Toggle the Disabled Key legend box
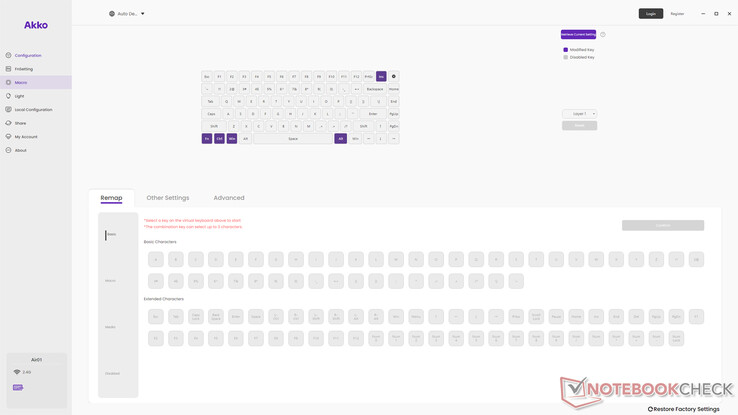This screenshot has width=738, height=415. tap(566, 57)
